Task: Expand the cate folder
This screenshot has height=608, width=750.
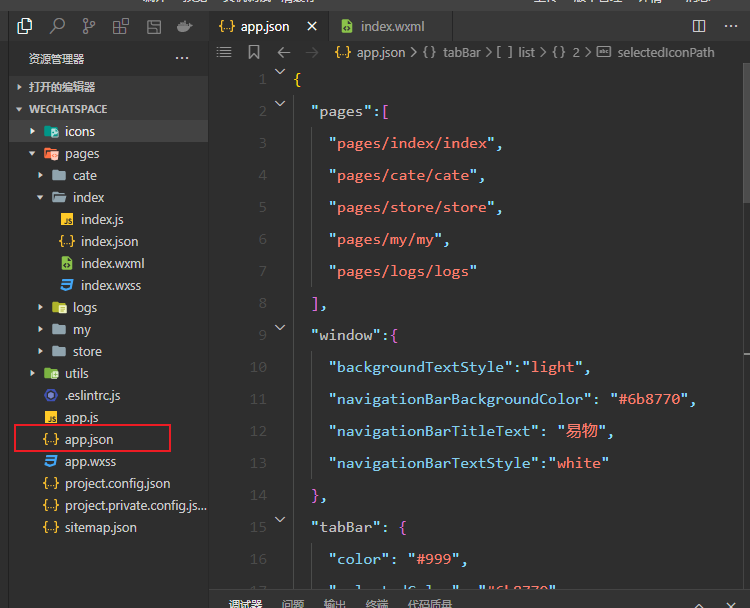Action: (x=109, y=176)
